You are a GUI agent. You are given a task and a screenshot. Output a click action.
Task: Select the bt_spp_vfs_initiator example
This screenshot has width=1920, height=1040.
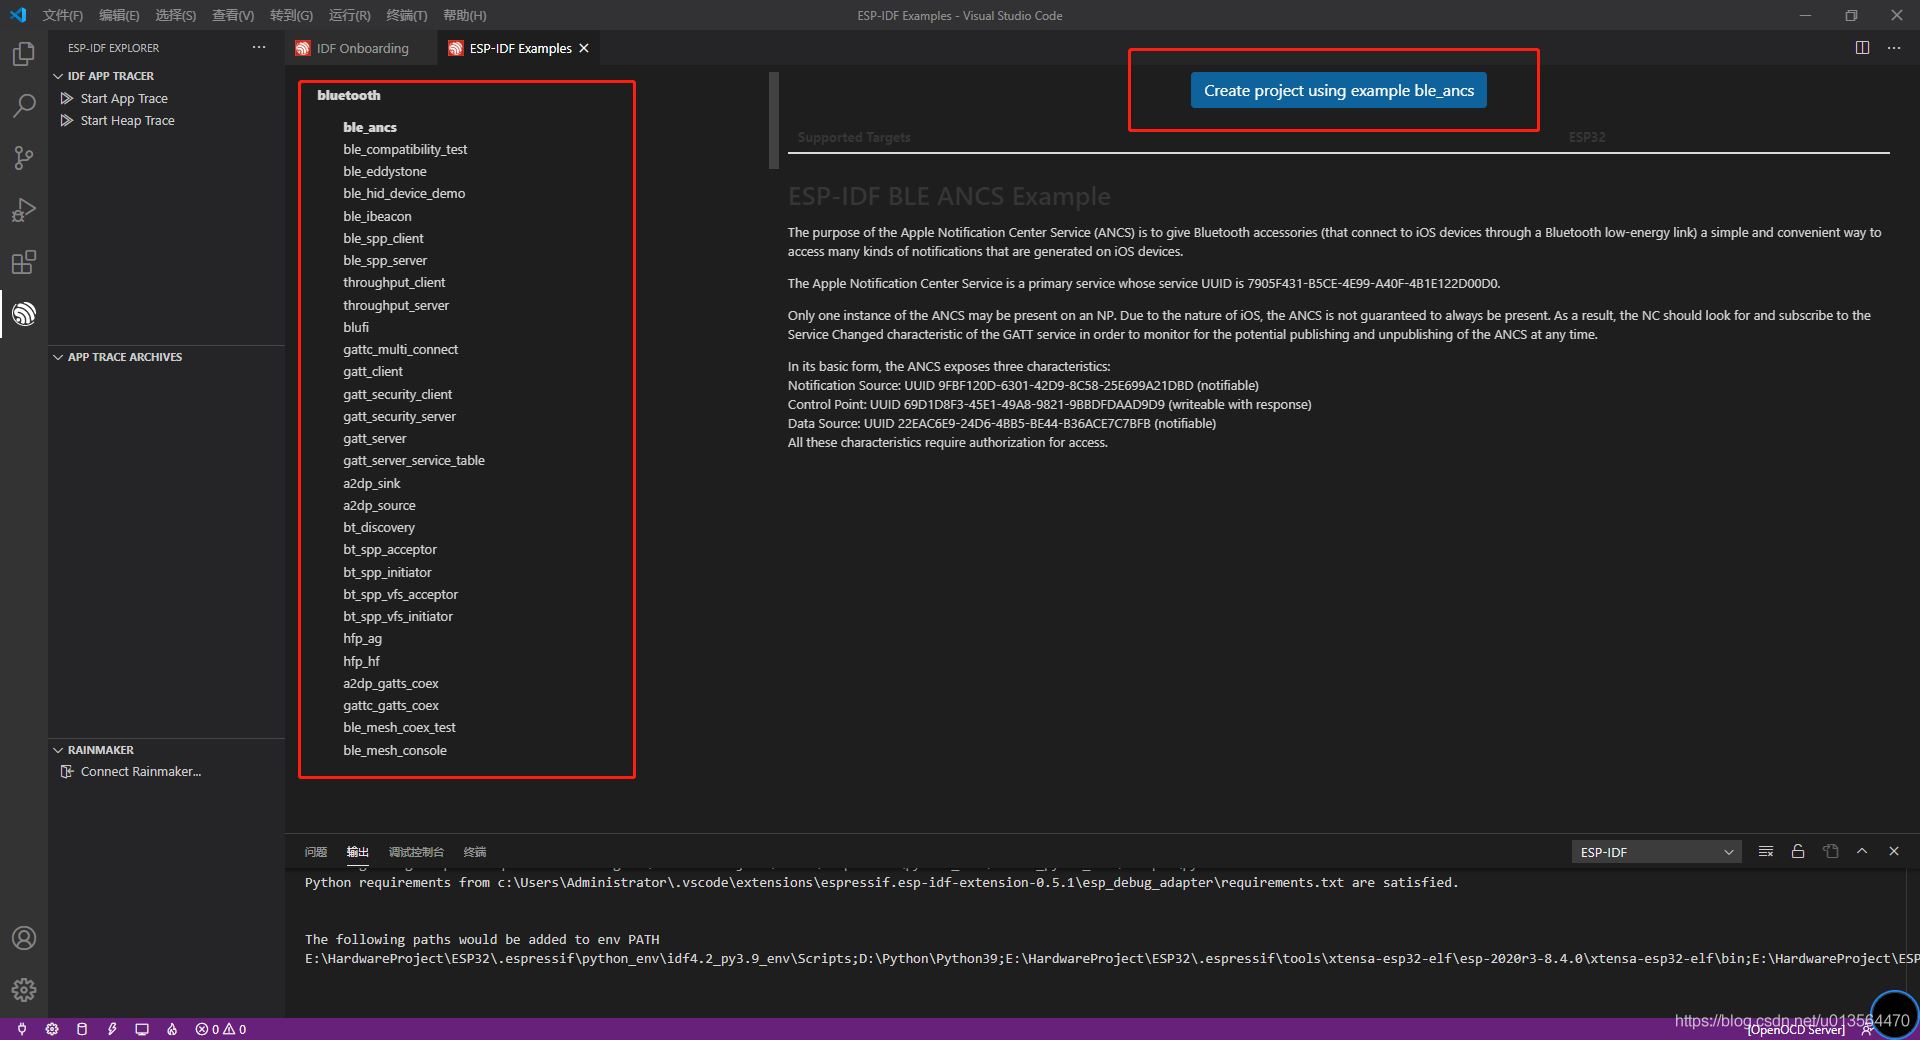[x=398, y=616]
